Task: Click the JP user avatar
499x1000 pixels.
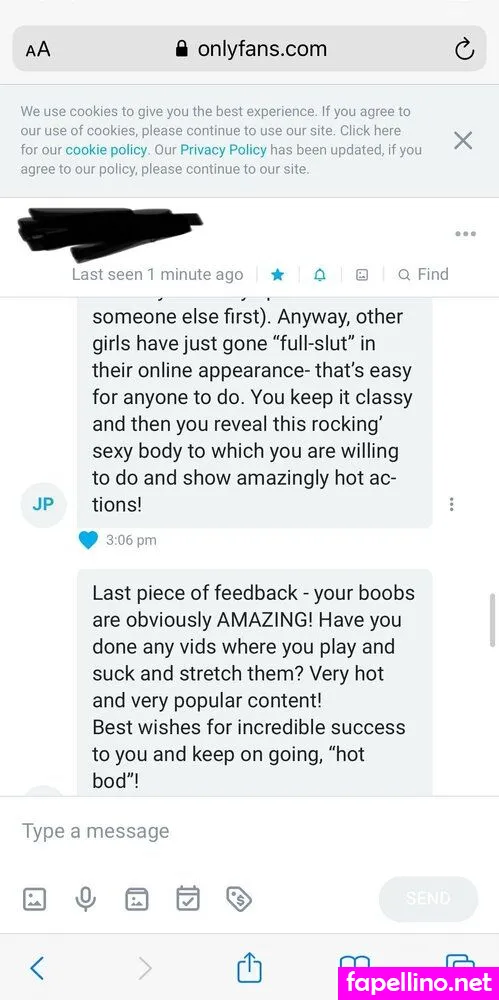Action: click(x=44, y=504)
